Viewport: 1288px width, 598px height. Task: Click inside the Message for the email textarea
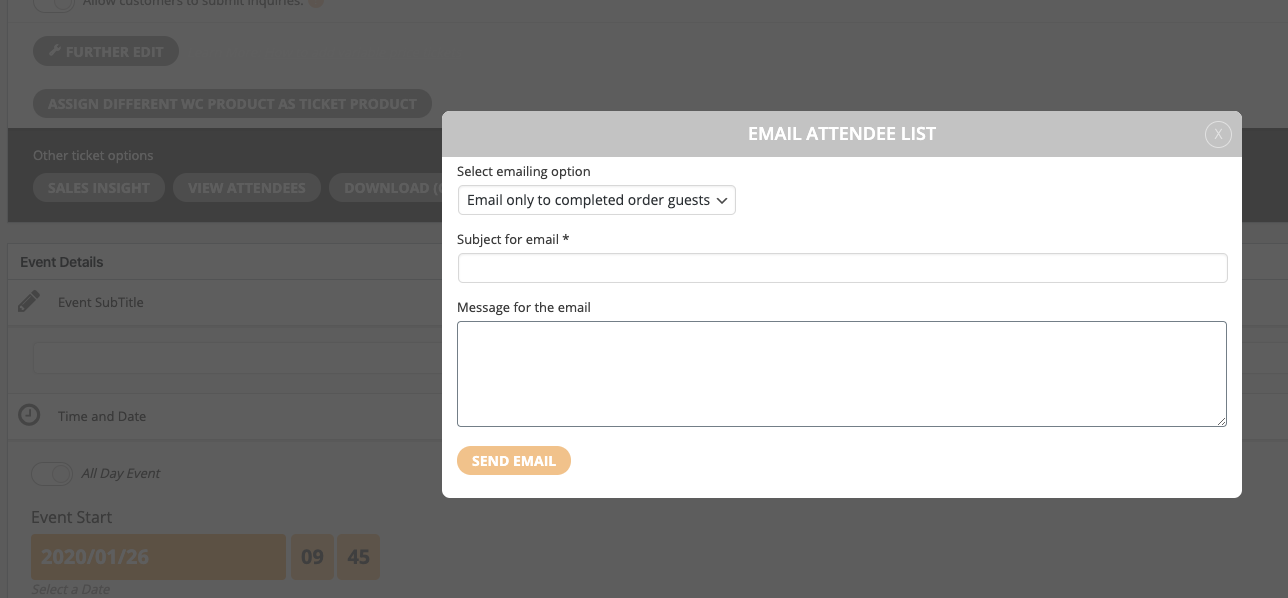[x=842, y=373]
